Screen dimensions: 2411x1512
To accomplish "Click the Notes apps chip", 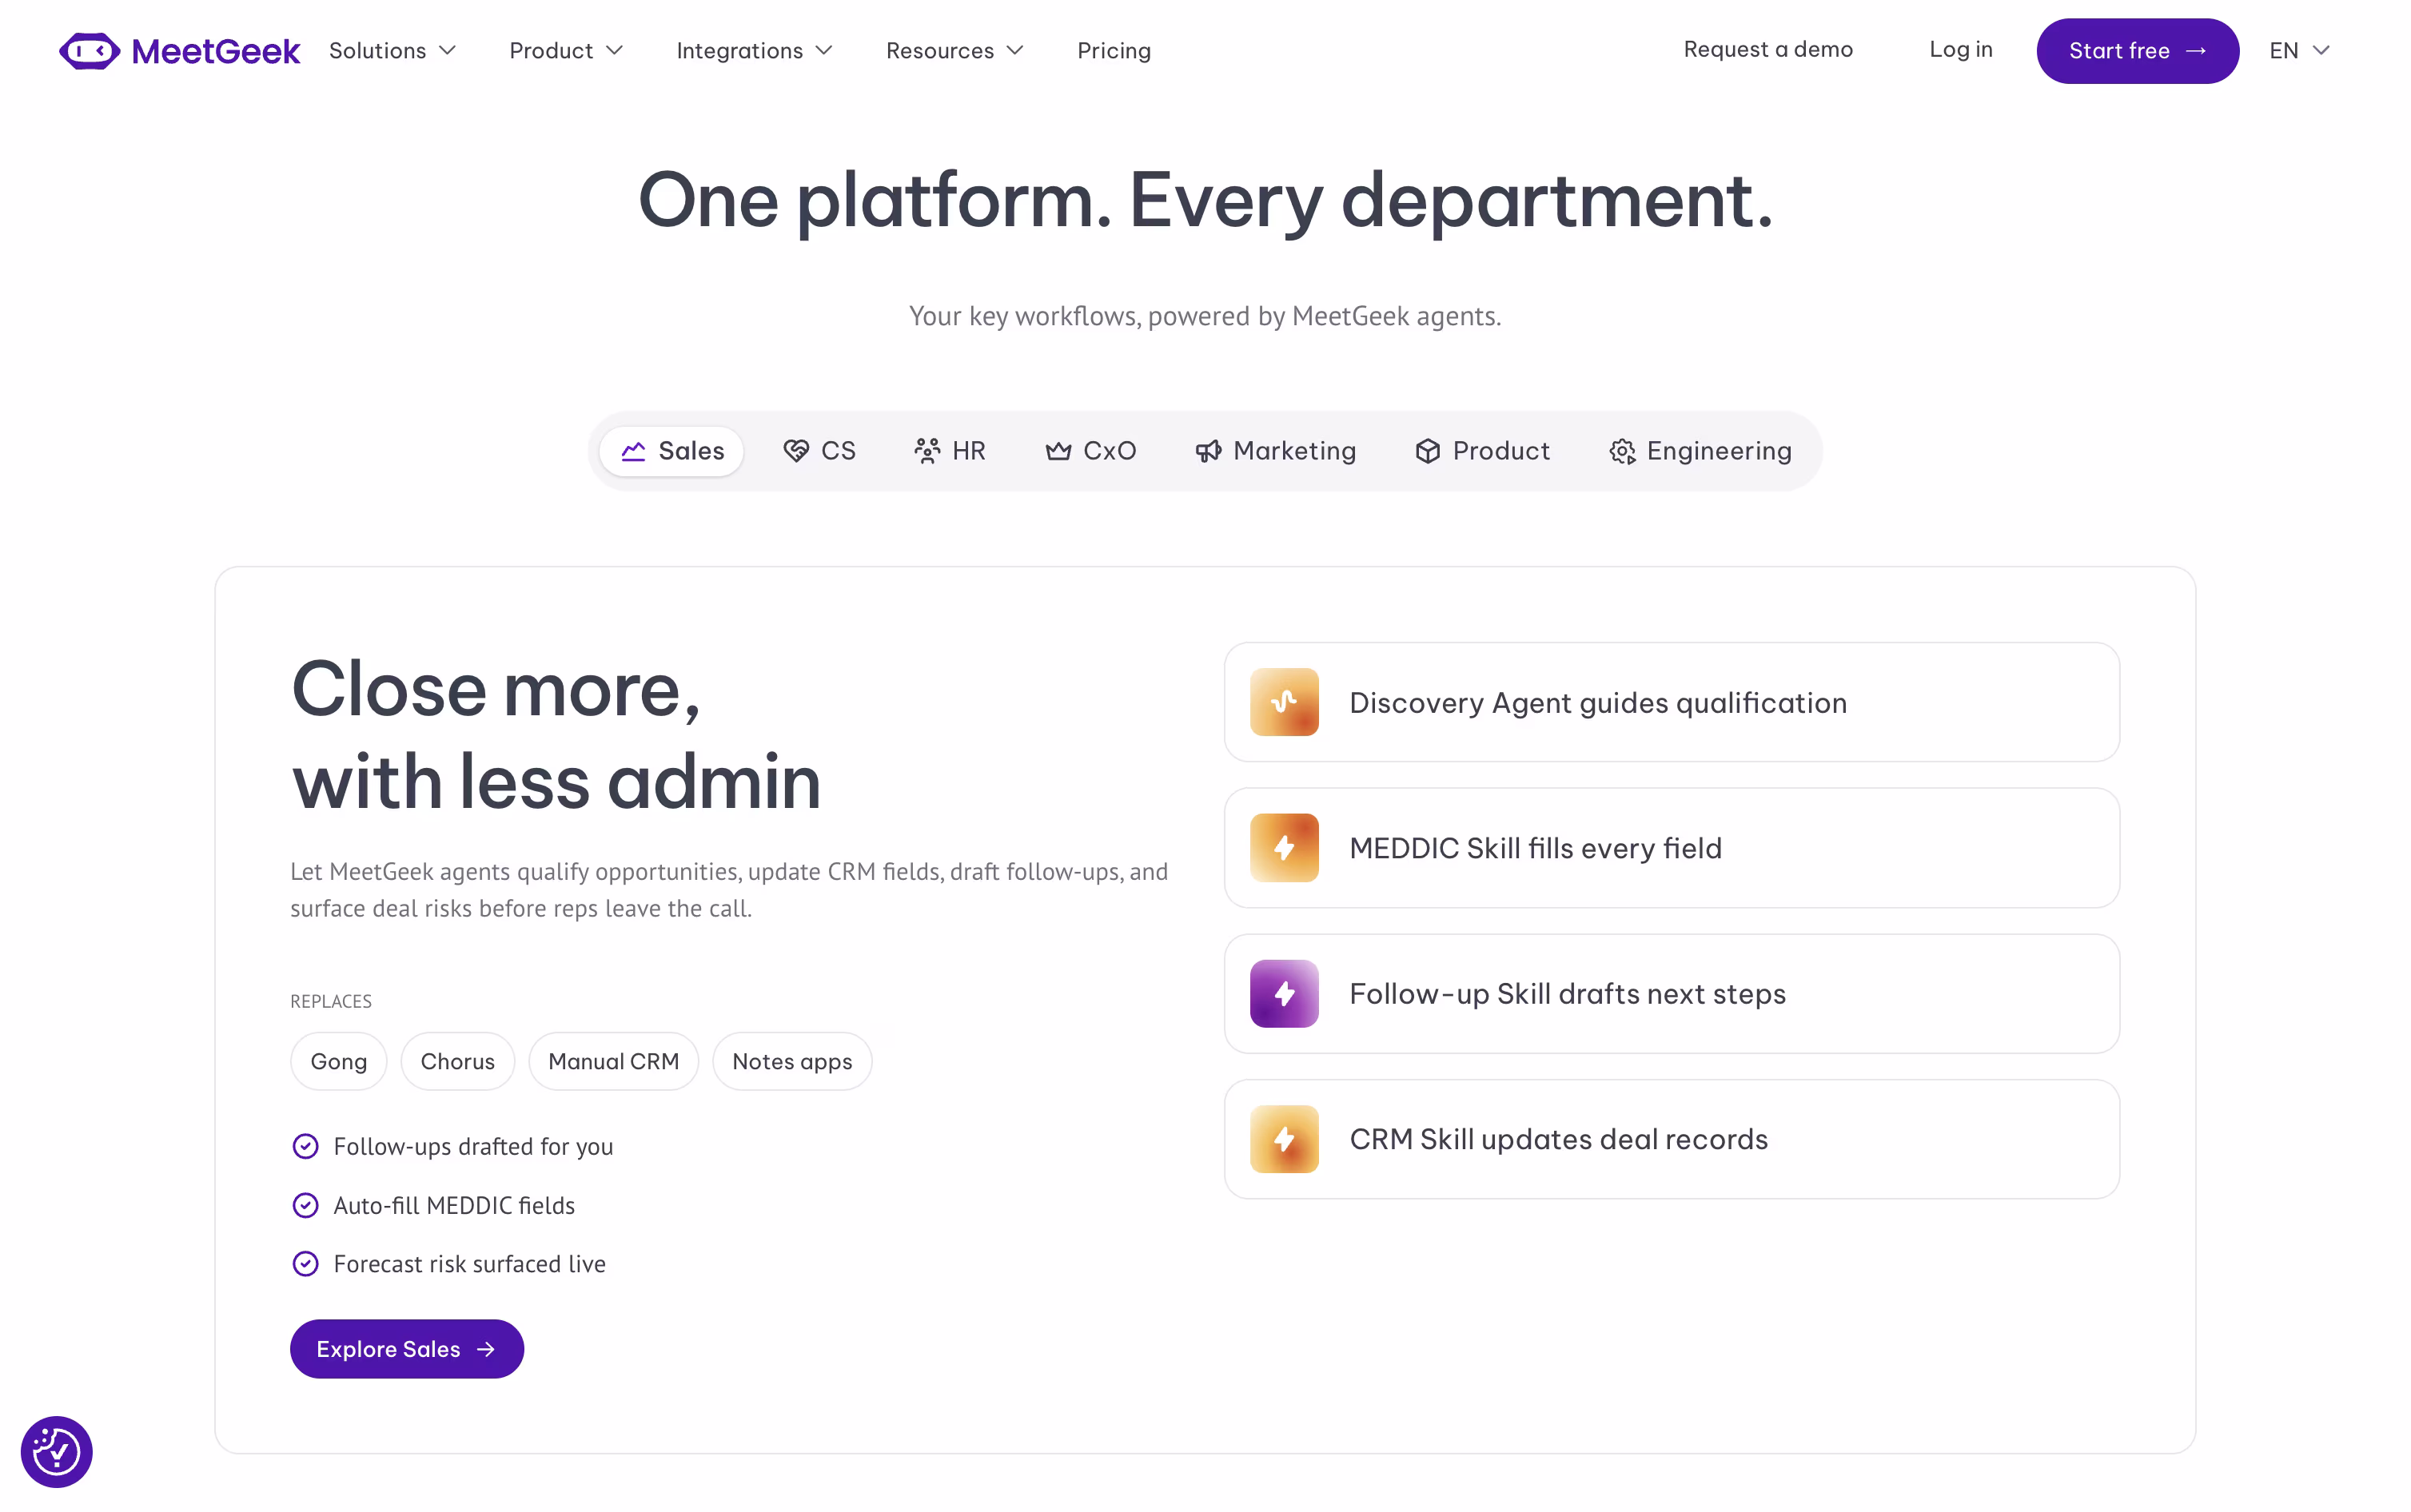I will [x=792, y=1061].
